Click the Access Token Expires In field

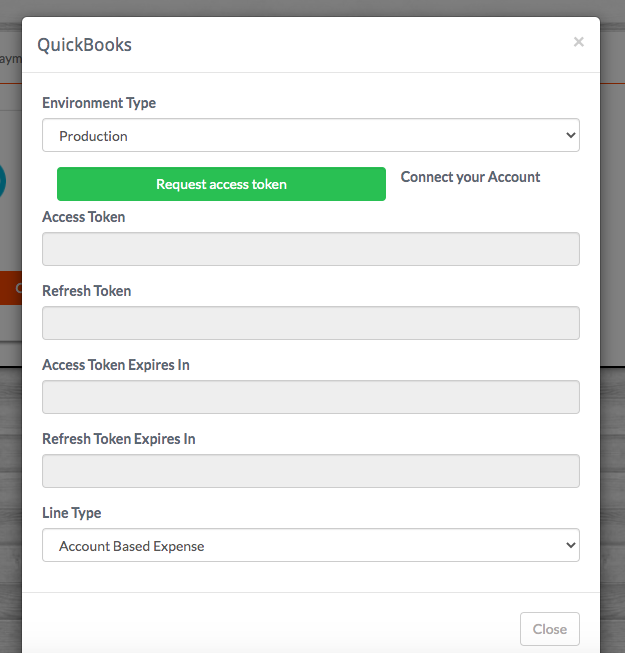[x=311, y=397]
